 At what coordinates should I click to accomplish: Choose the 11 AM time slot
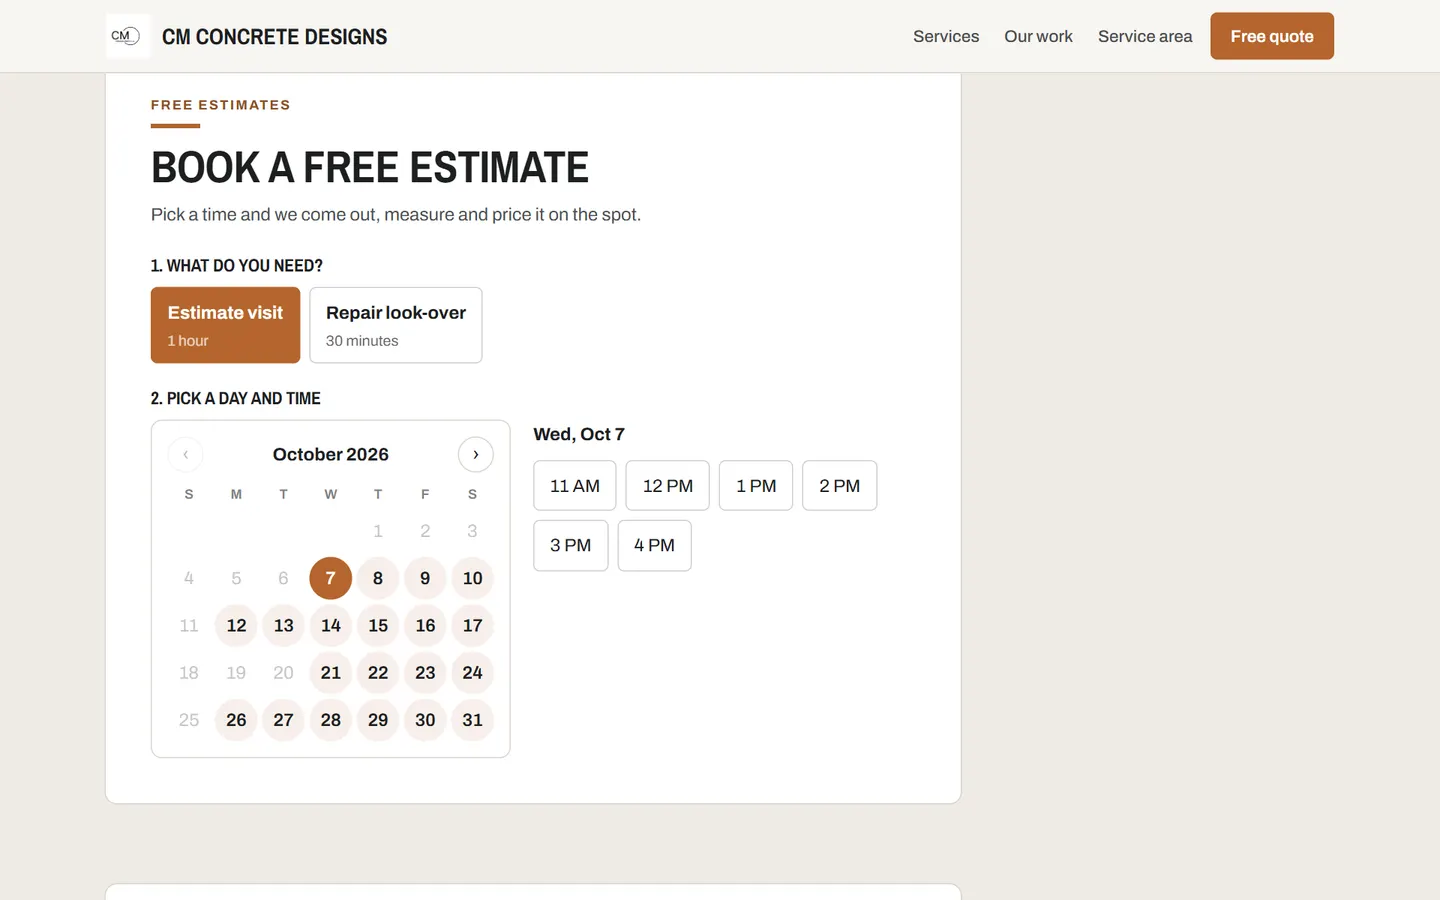(575, 485)
